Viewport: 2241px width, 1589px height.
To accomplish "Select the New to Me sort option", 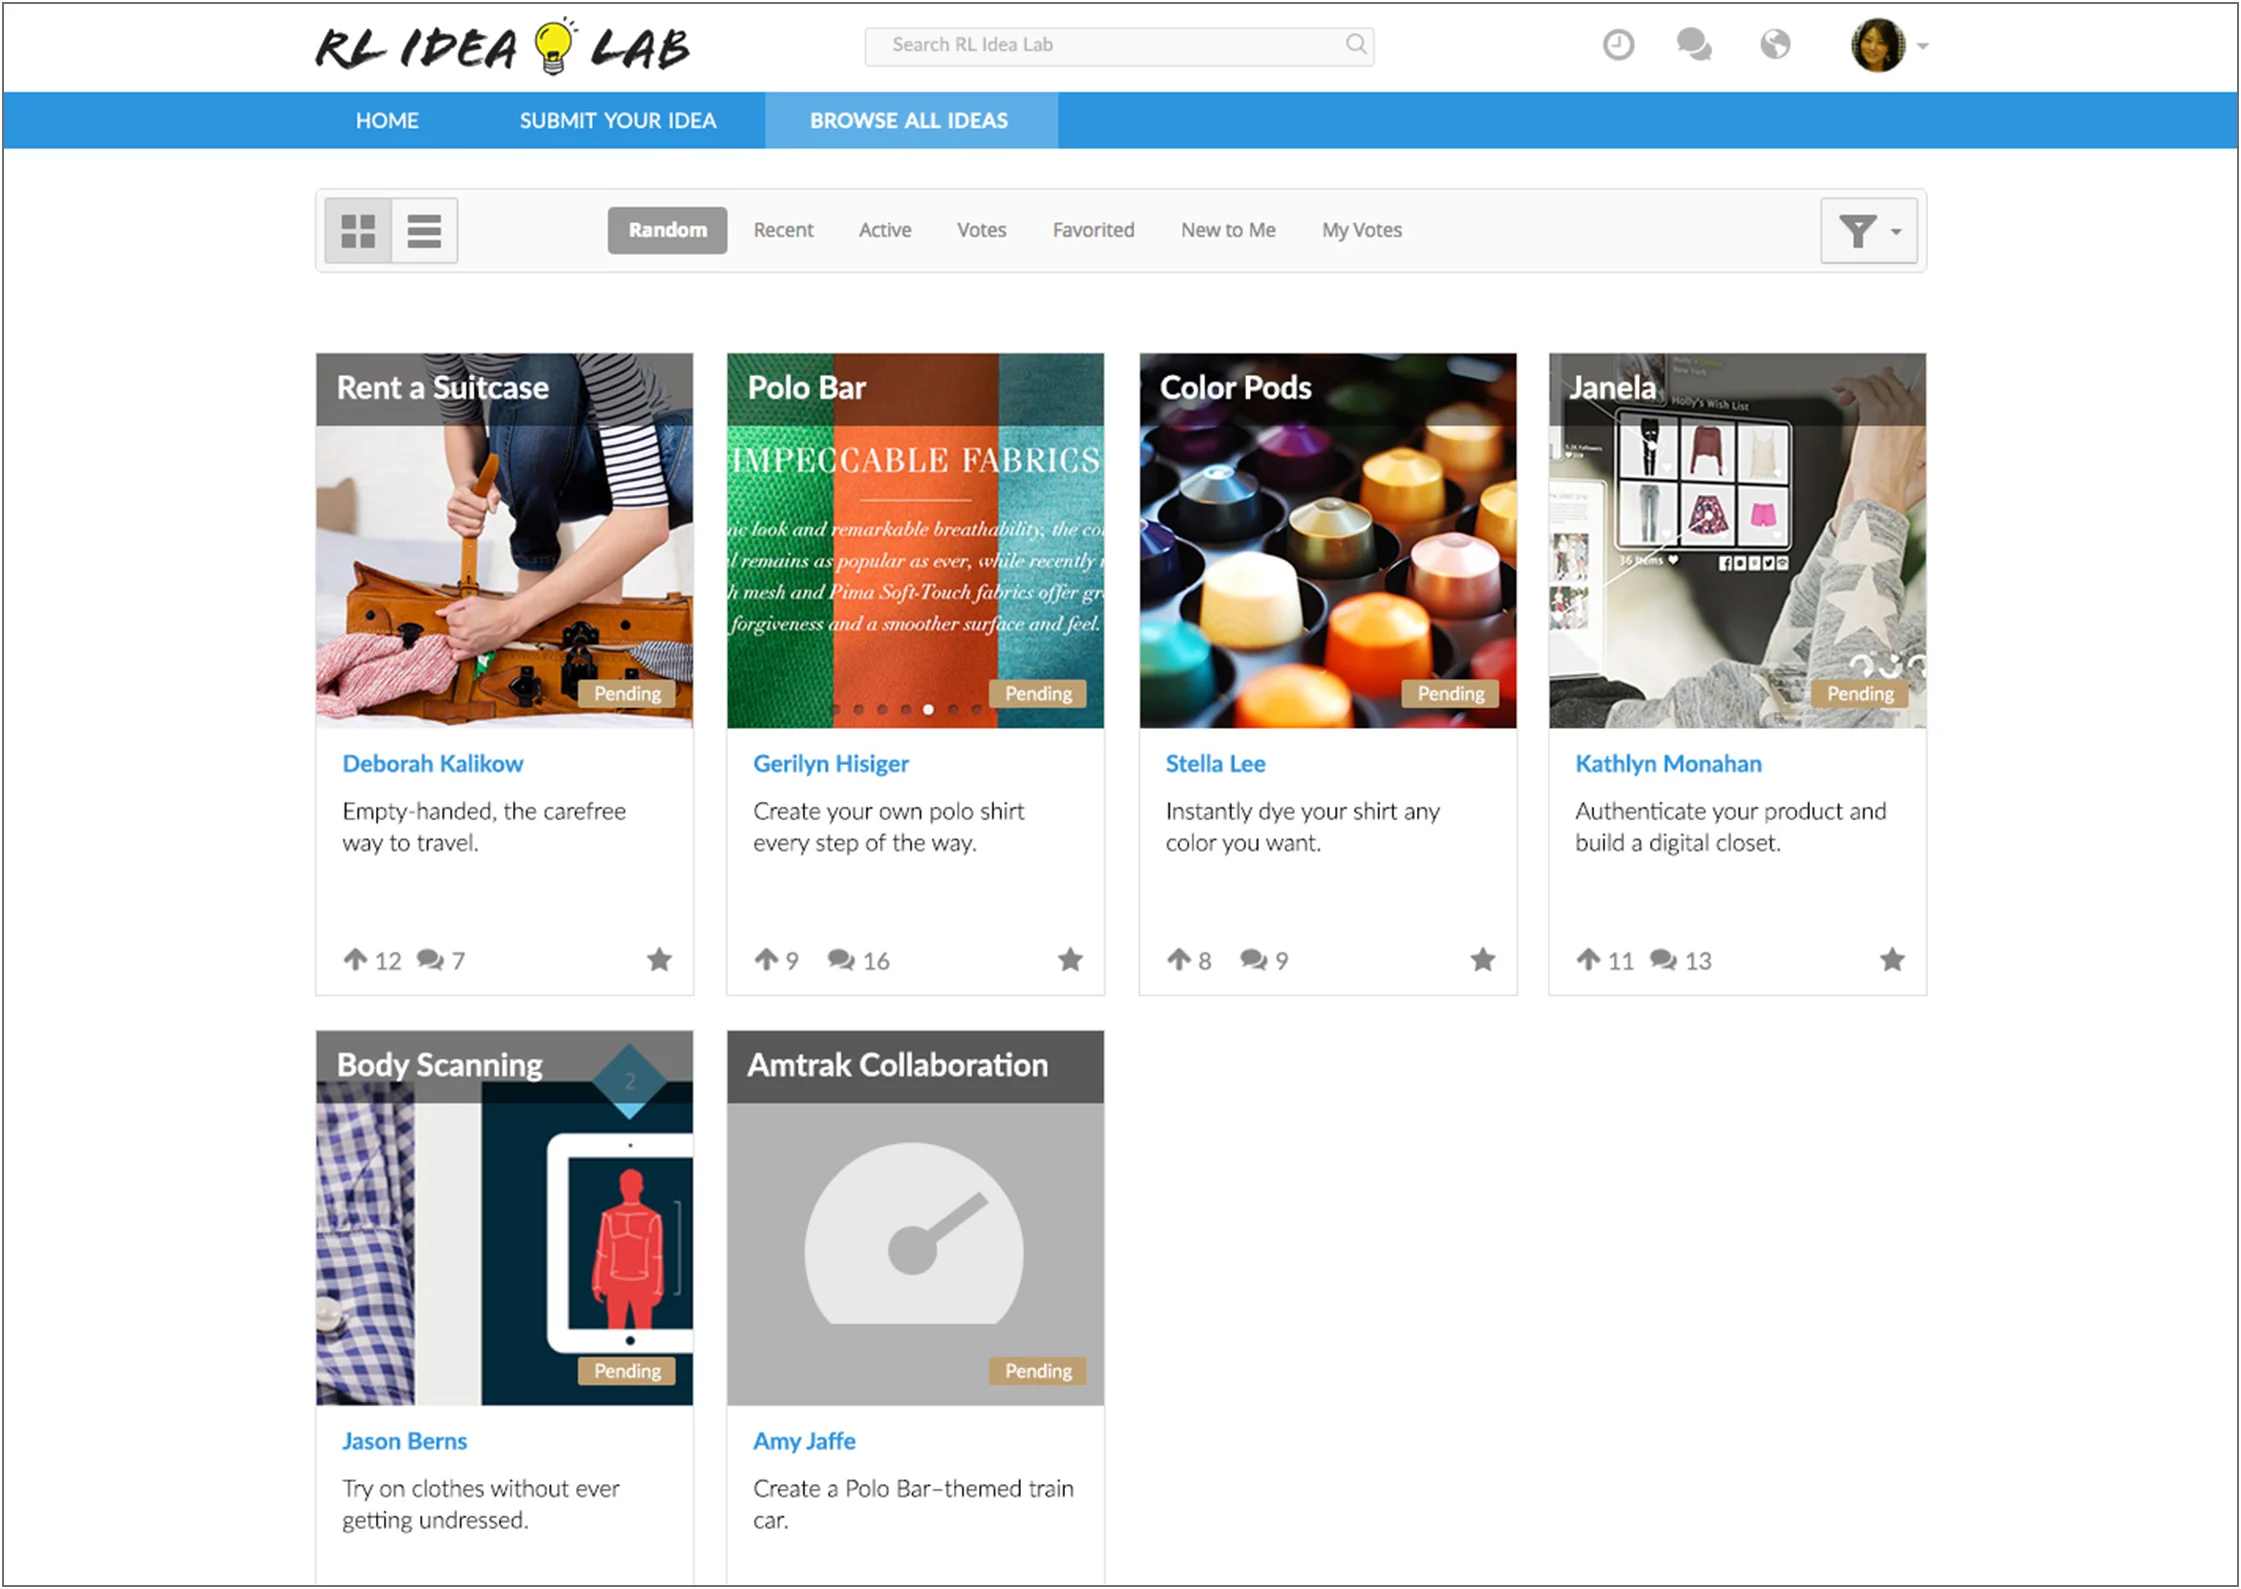I will tap(1227, 230).
